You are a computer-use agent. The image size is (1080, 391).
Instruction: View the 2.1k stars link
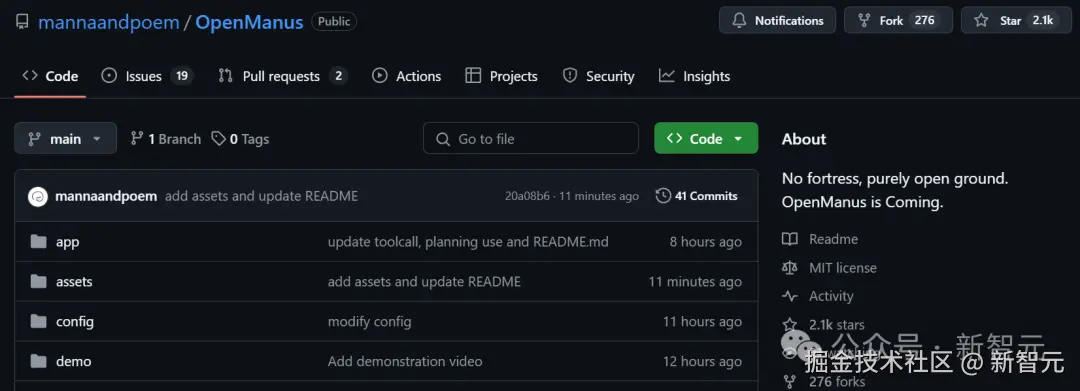837,324
